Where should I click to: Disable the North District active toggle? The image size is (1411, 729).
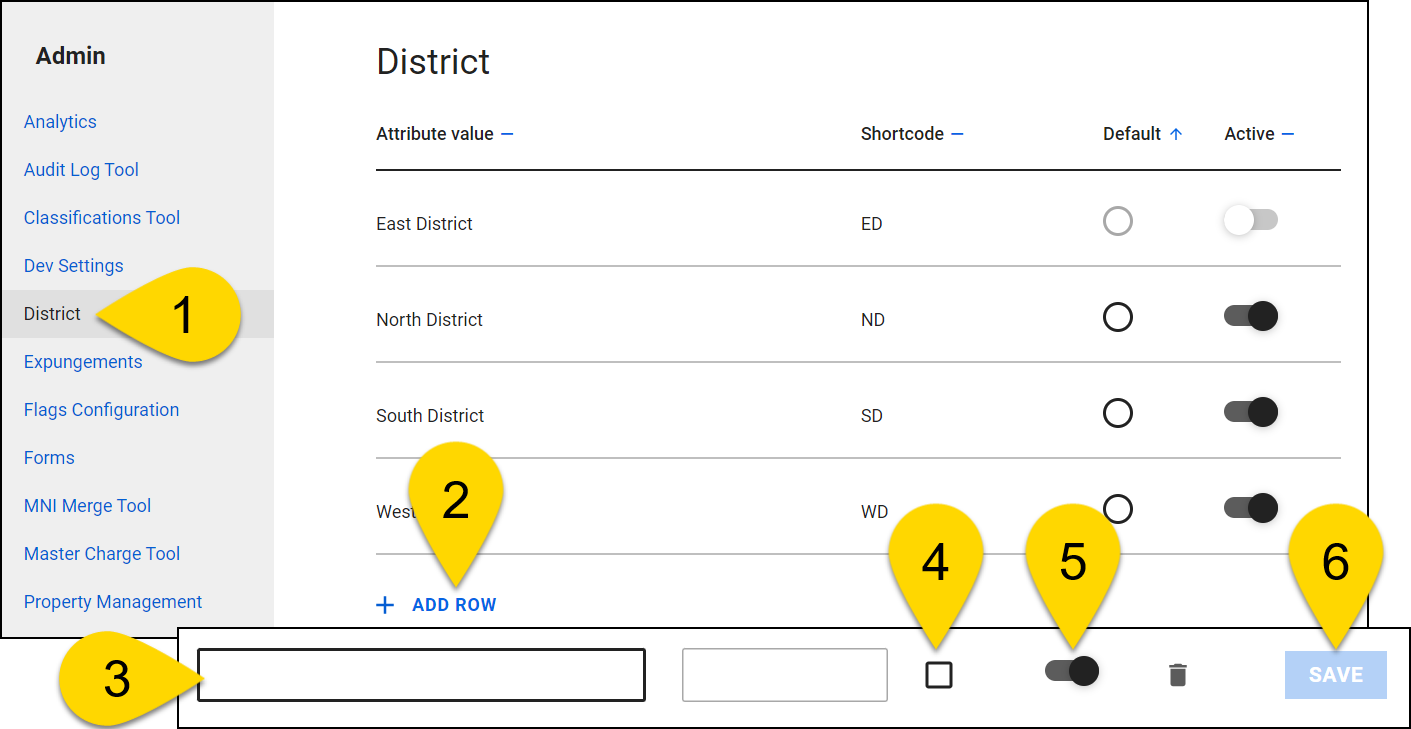[x=1250, y=317]
